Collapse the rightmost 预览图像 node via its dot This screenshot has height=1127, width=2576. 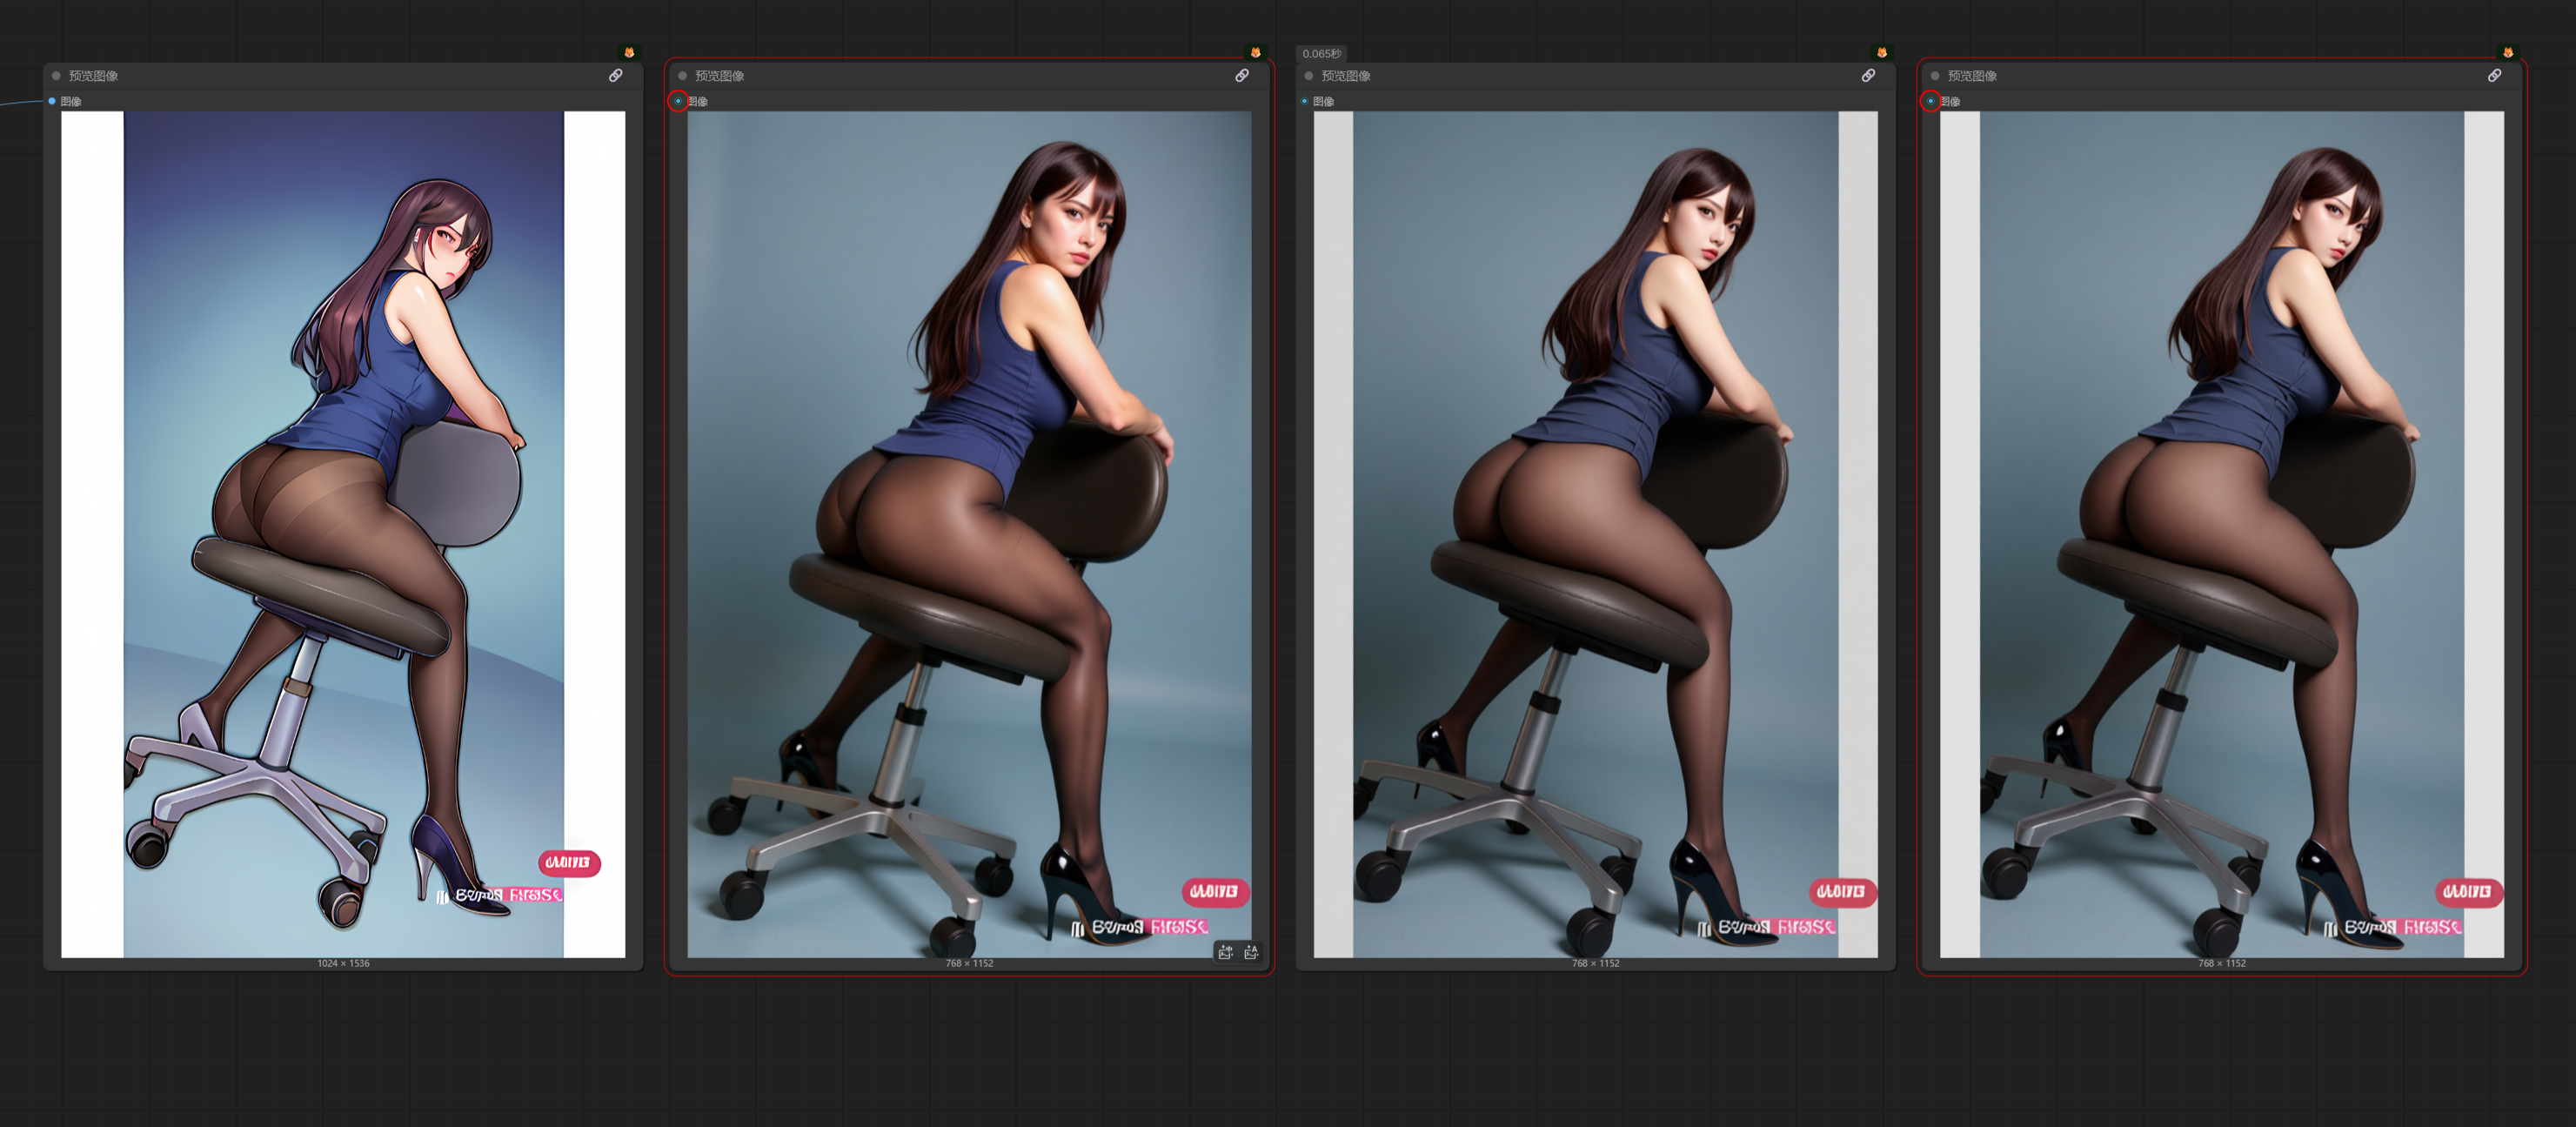1936,76
